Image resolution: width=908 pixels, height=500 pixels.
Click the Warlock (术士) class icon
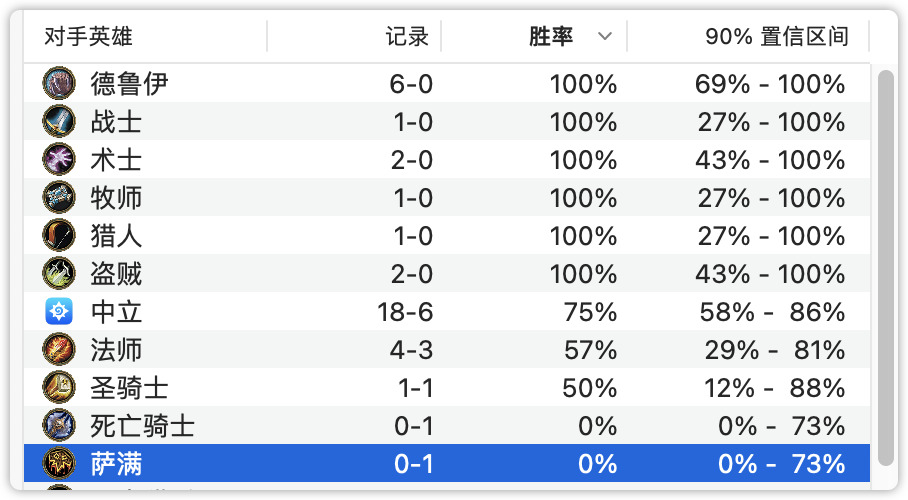click(x=59, y=159)
